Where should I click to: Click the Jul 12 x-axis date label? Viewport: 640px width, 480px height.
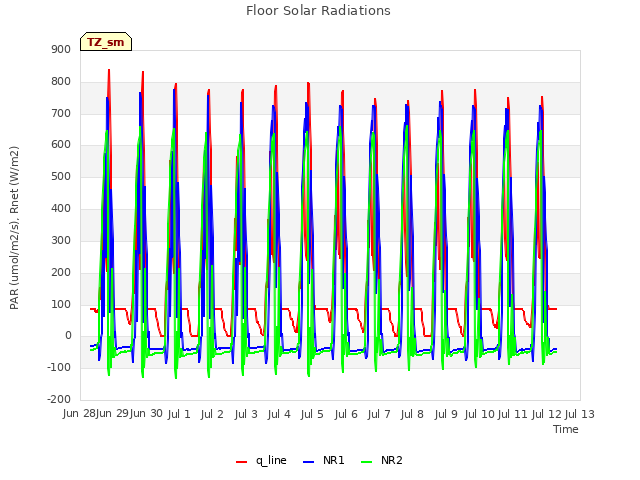[x=547, y=414]
